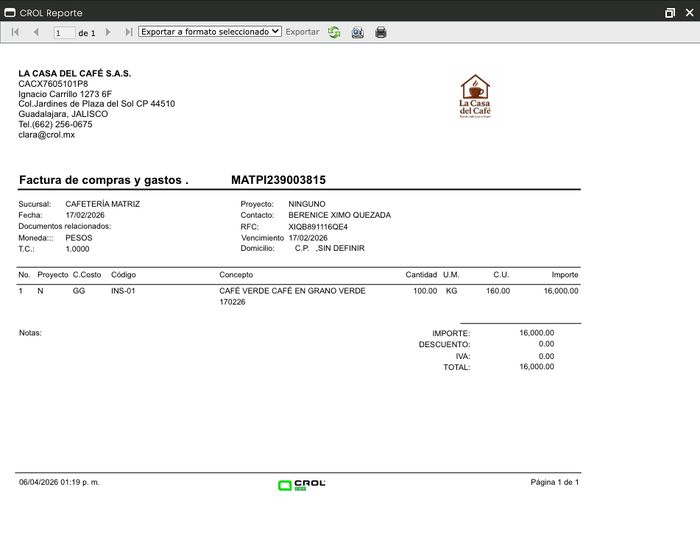Open the export format dropdown
The width and height of the screenshot is (700, 537).
click(x=210, y=32)
